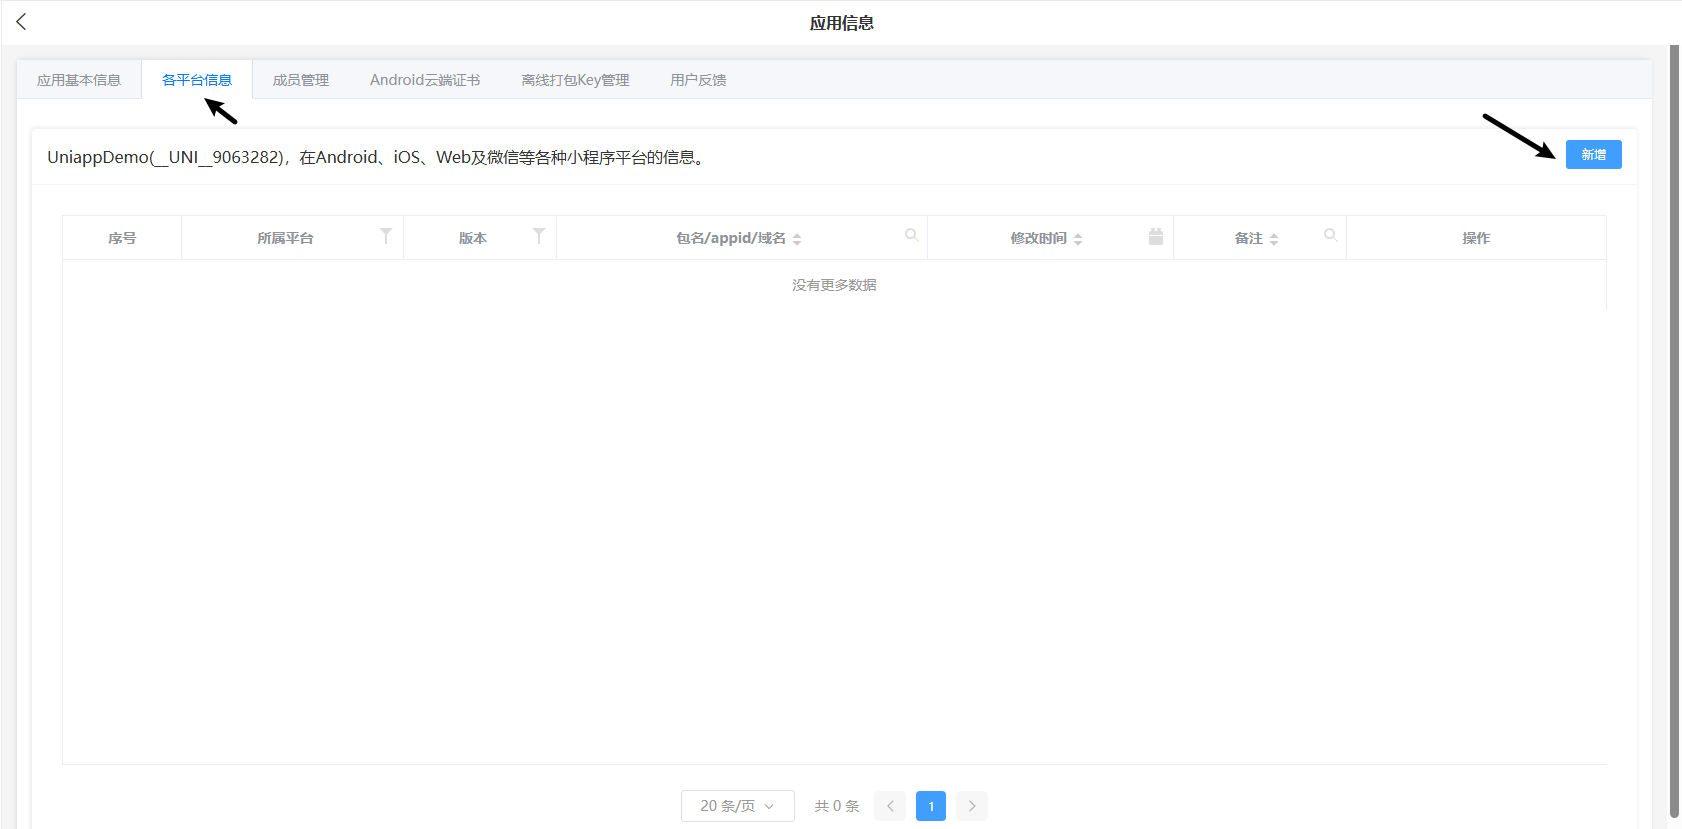1682x829 pixels.
Task: Sort by 备注 column arrows
Action: (x=1274, y=239)
